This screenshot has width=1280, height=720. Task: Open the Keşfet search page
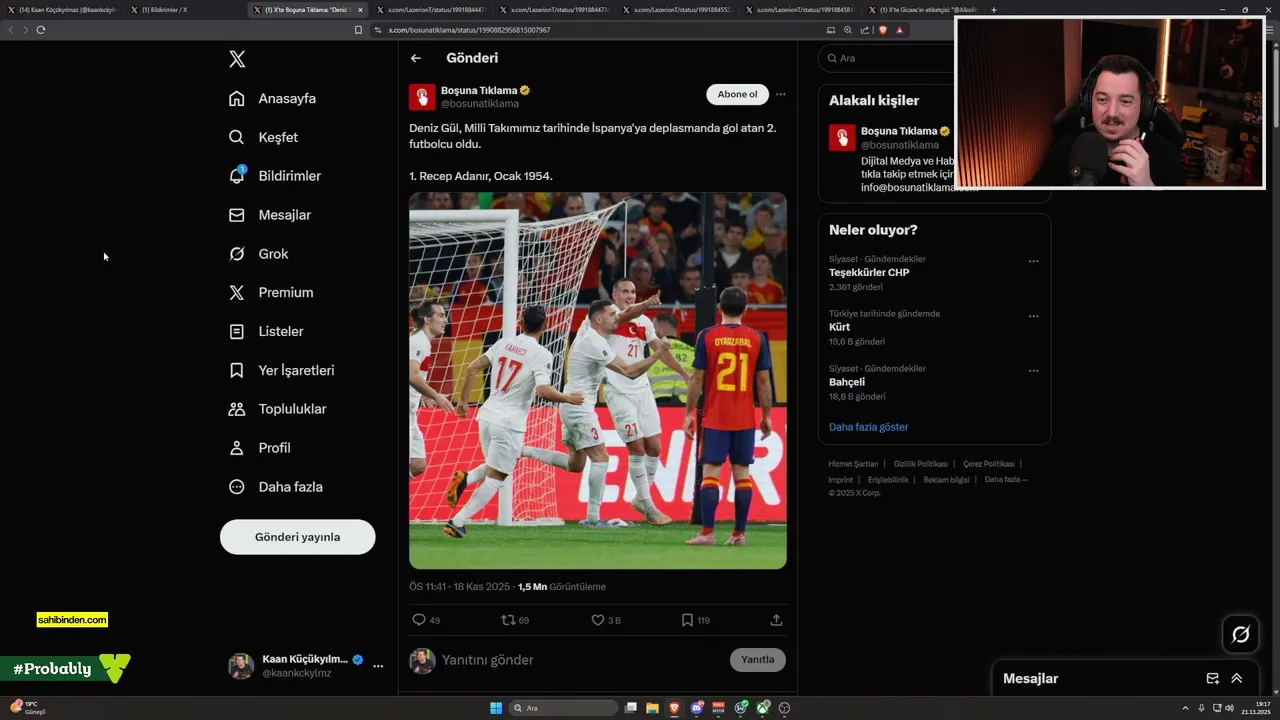[263, 137]
